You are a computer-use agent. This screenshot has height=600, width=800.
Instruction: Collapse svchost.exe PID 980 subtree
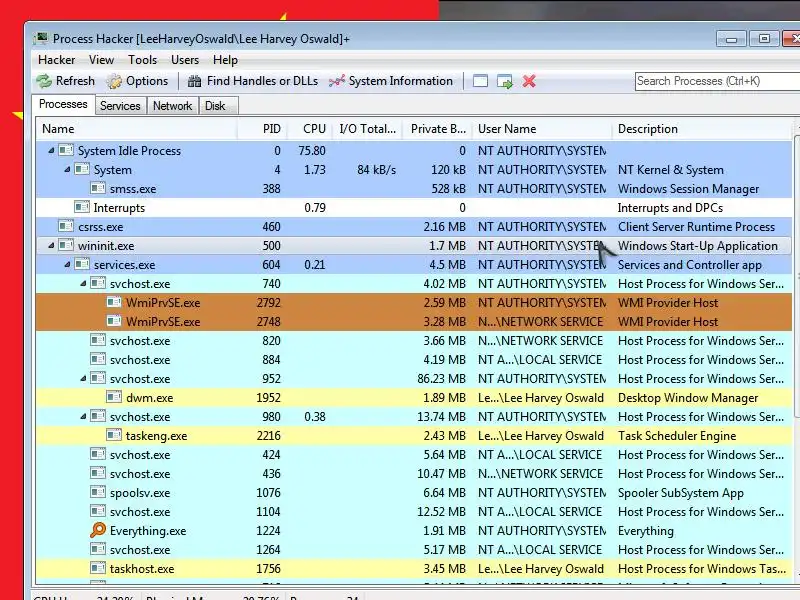(x=83, y=416)
